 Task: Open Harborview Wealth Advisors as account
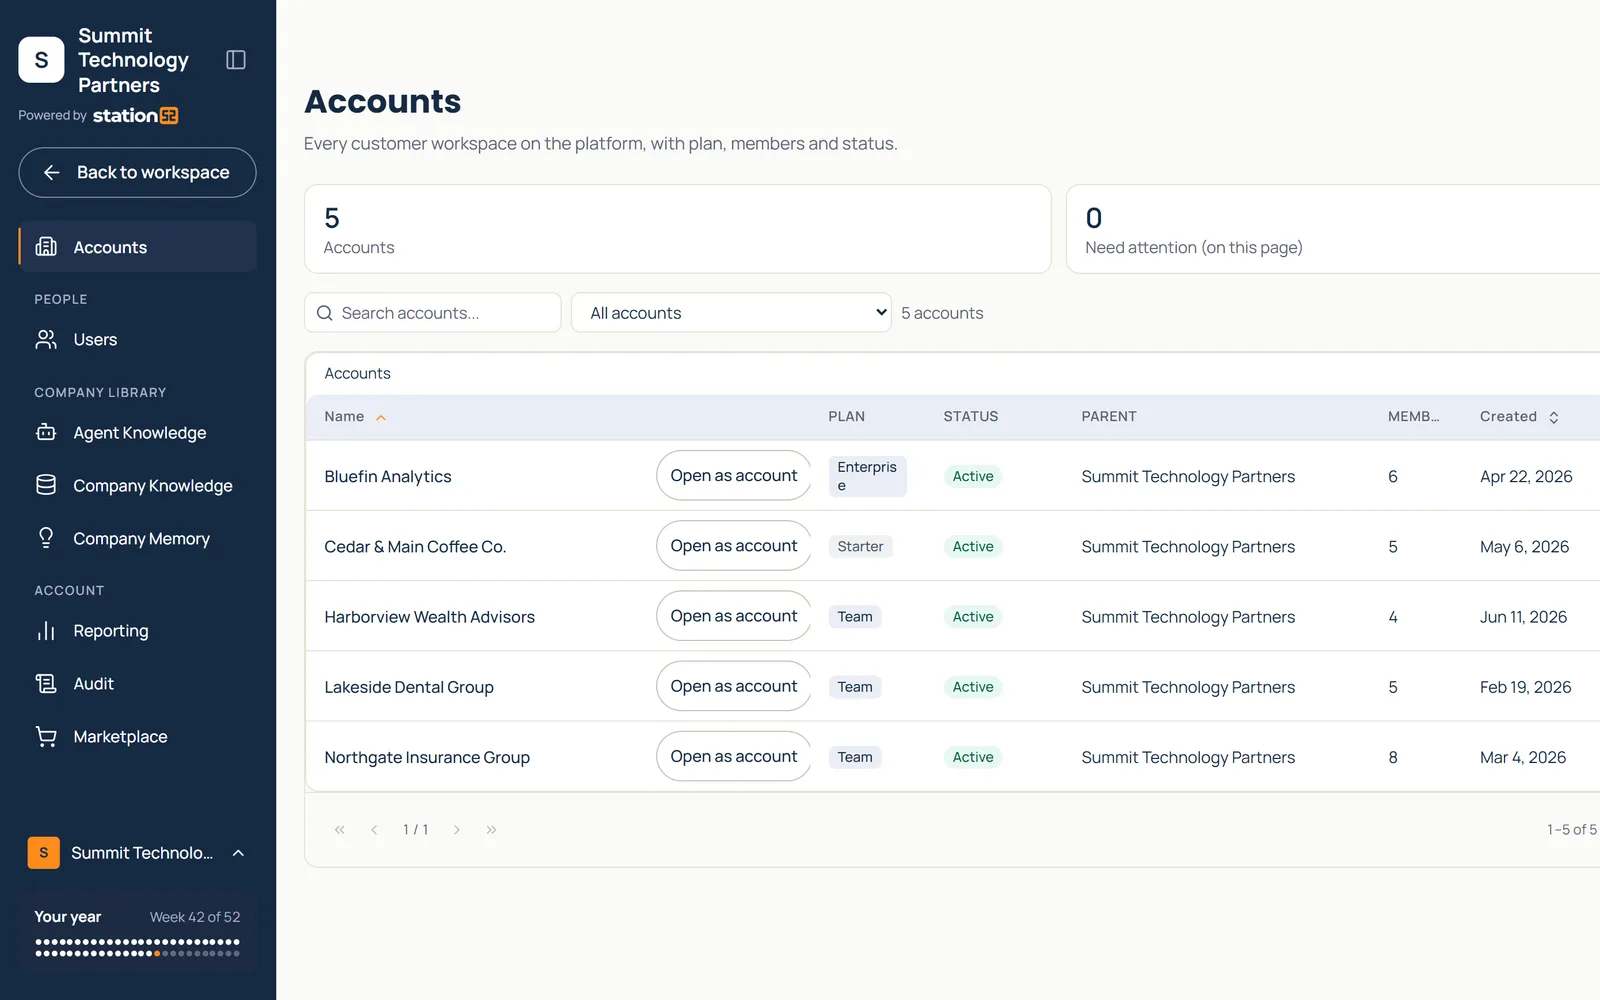point(734,616)
